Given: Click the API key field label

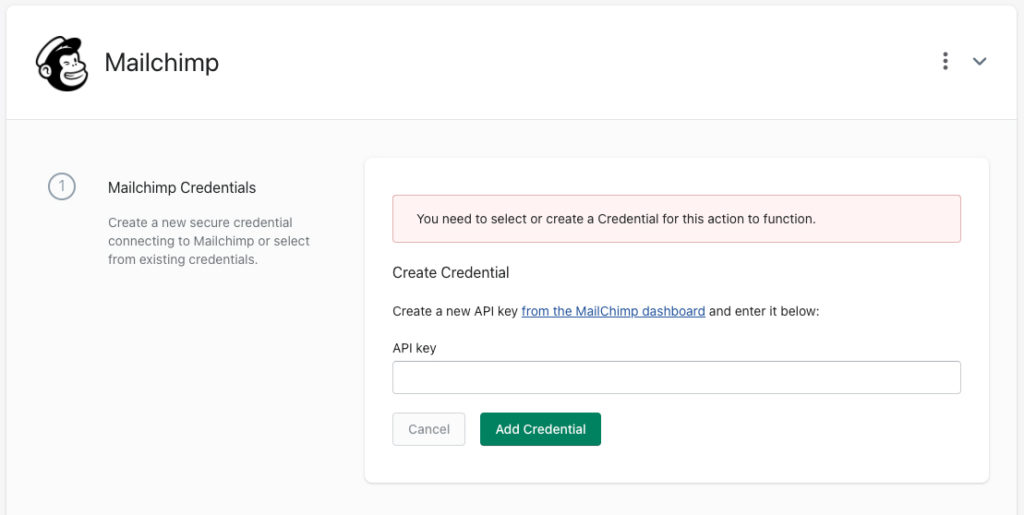Looking at the screenshot, I should tap(414, 348).
